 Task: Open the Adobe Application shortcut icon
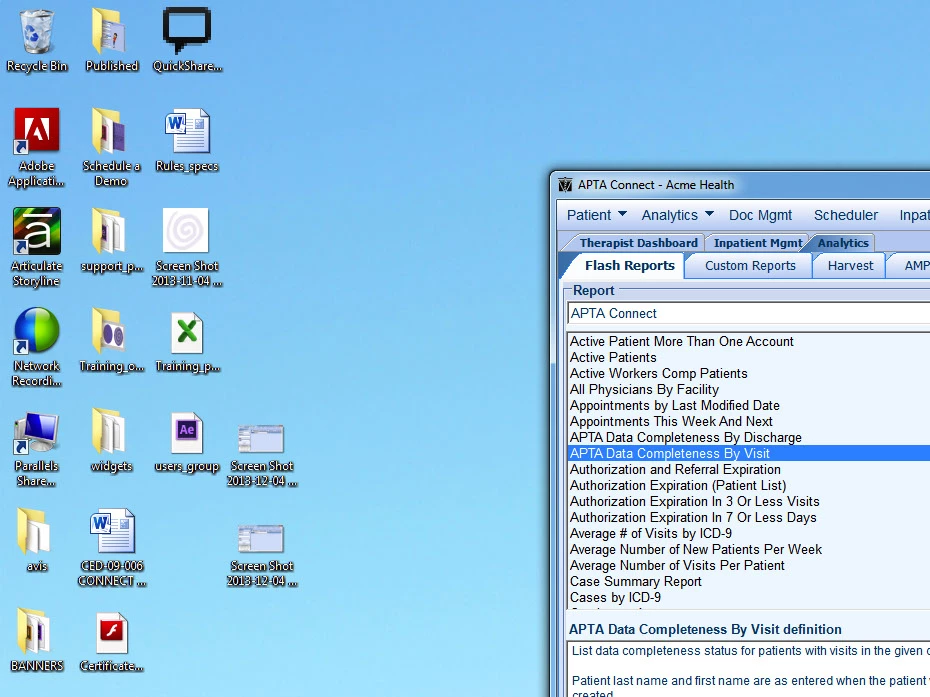[x=37, y=131]
